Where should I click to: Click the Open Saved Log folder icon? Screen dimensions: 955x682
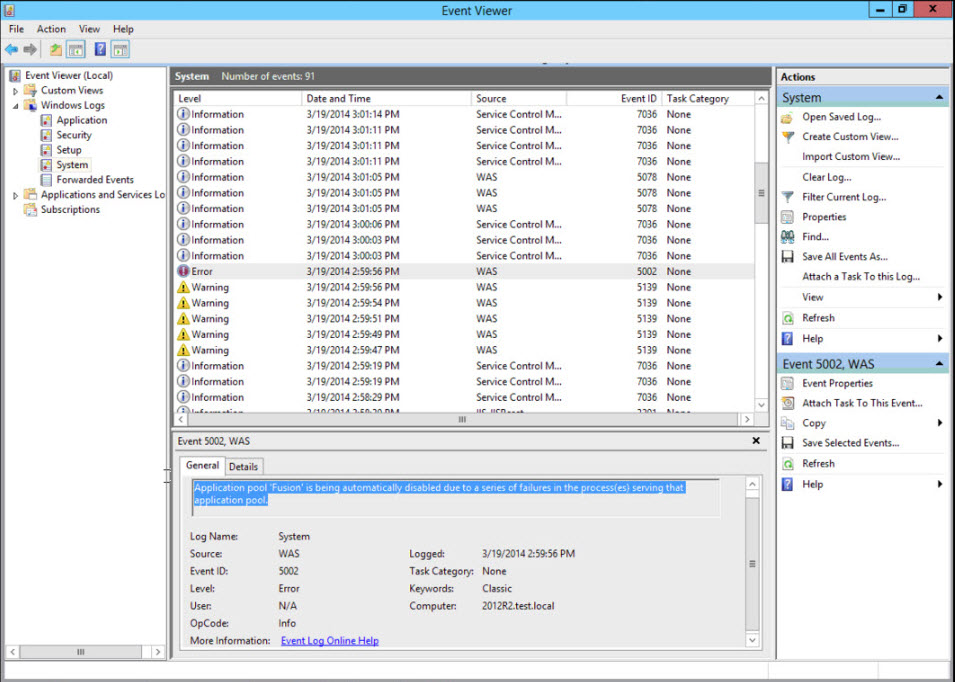788,117
